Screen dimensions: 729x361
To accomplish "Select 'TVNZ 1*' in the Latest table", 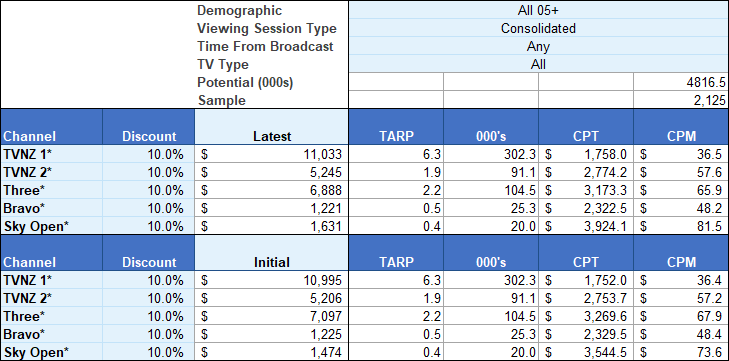I will pos(52,154).
